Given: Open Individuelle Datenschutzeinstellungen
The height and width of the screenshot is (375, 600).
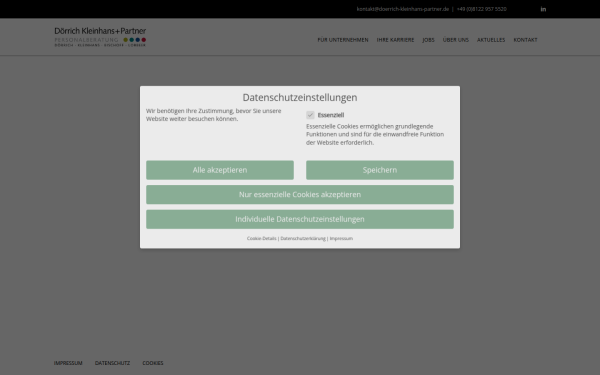Looking at the screenshot, I should pyautogui.click(x=300, y=219).
